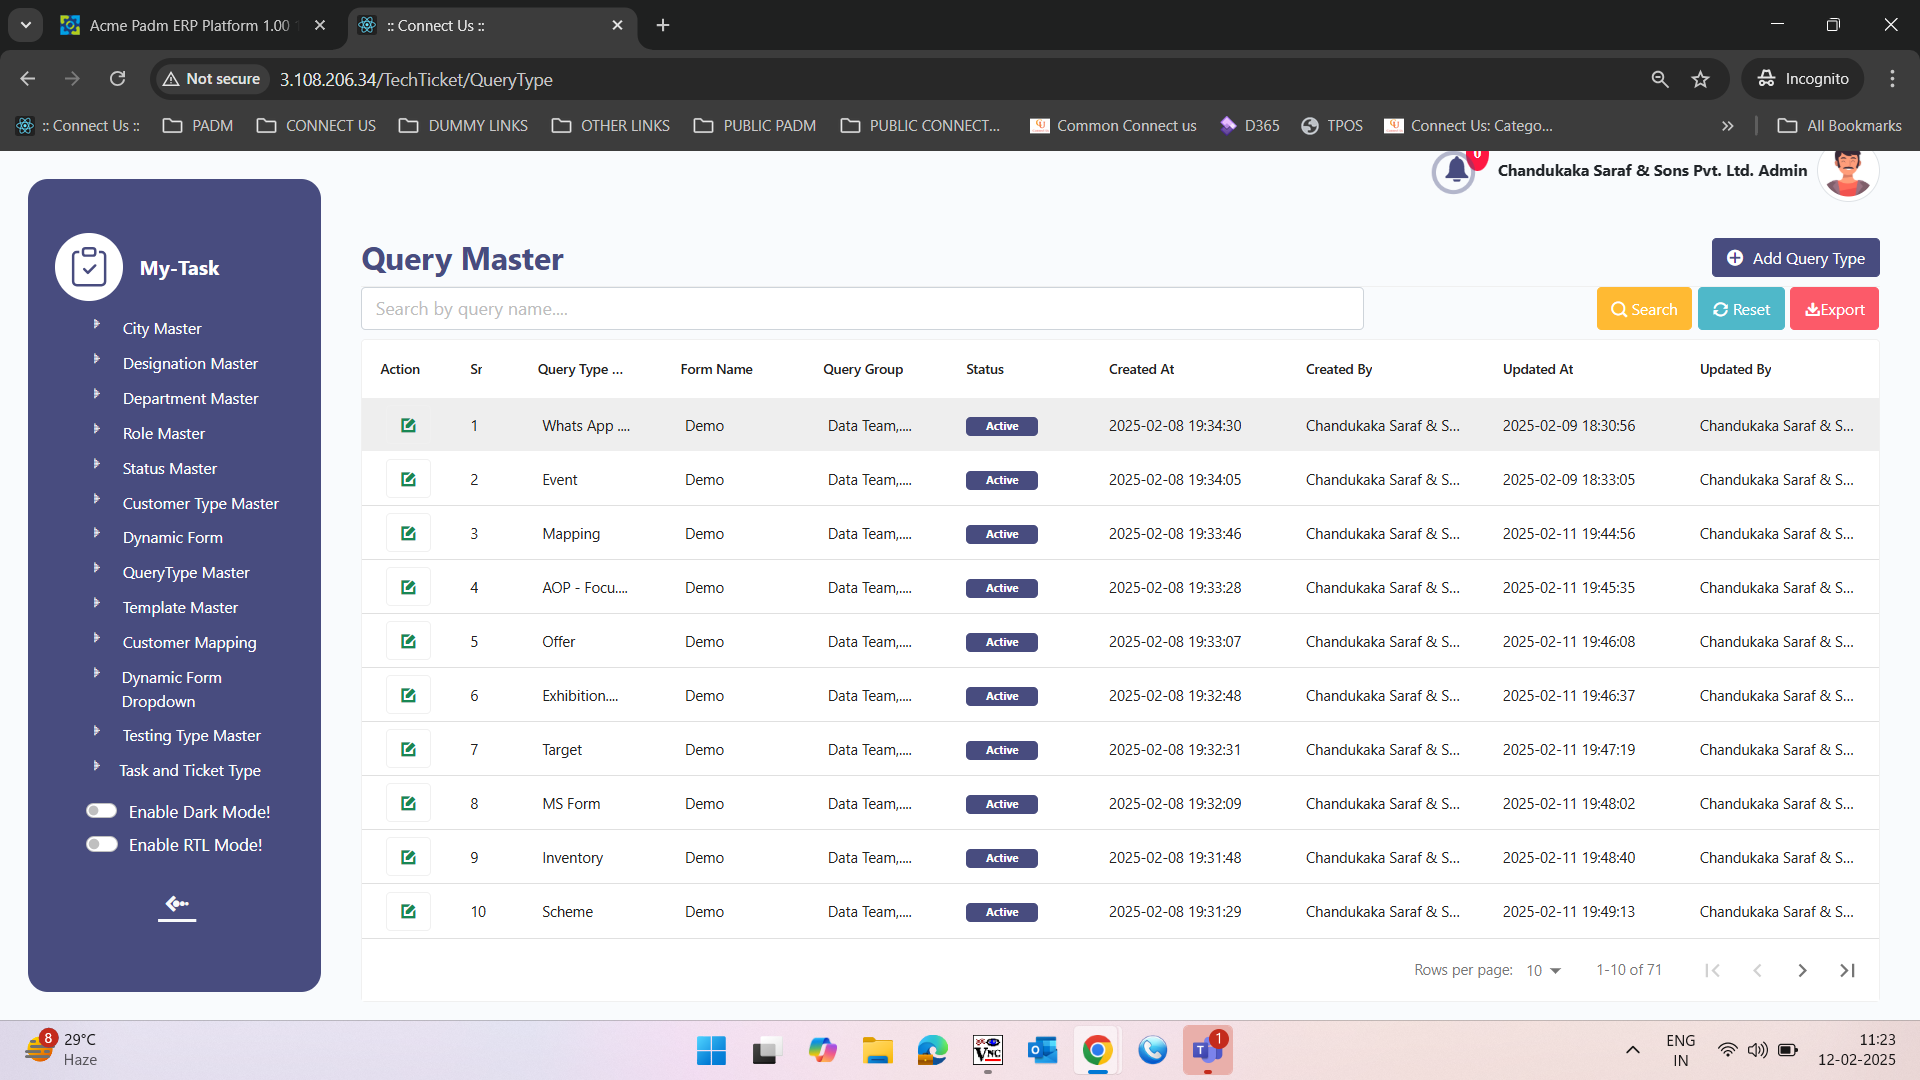Expand Status Master arrow
This screenshot has height=1080, width=1920.
click(97, 464)
